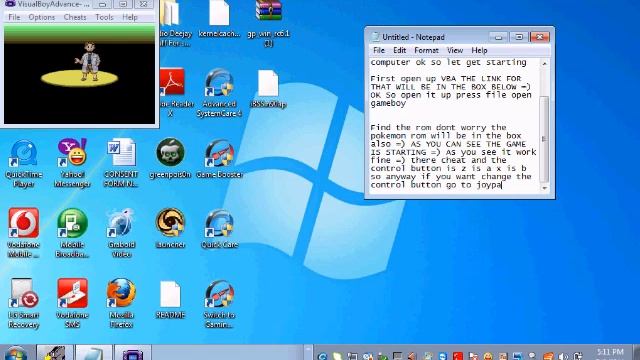
Task: Open the Options menu in VisualBoyAdvance
Action: coord(42,17)
